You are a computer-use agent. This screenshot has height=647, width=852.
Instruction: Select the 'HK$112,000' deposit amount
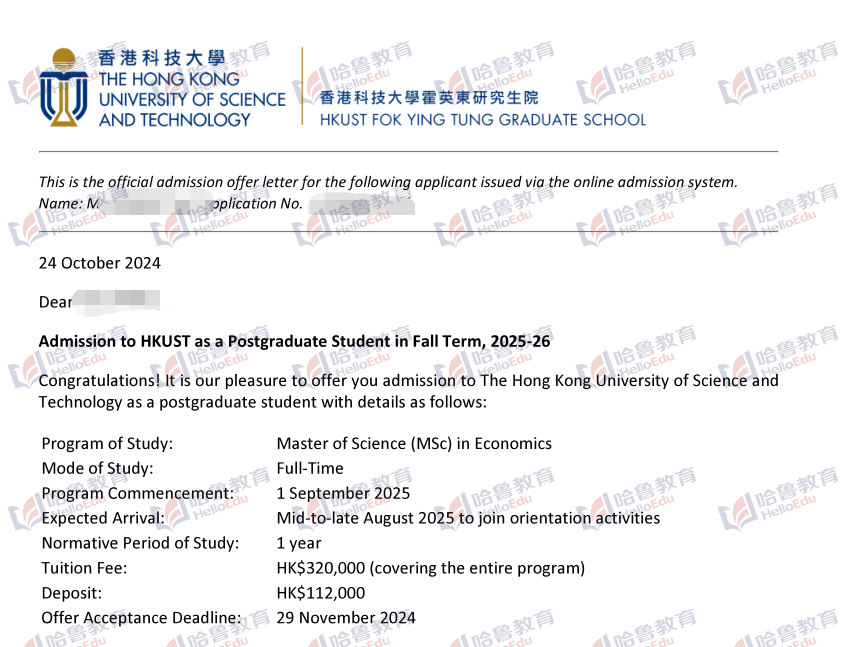pos(321,593)
